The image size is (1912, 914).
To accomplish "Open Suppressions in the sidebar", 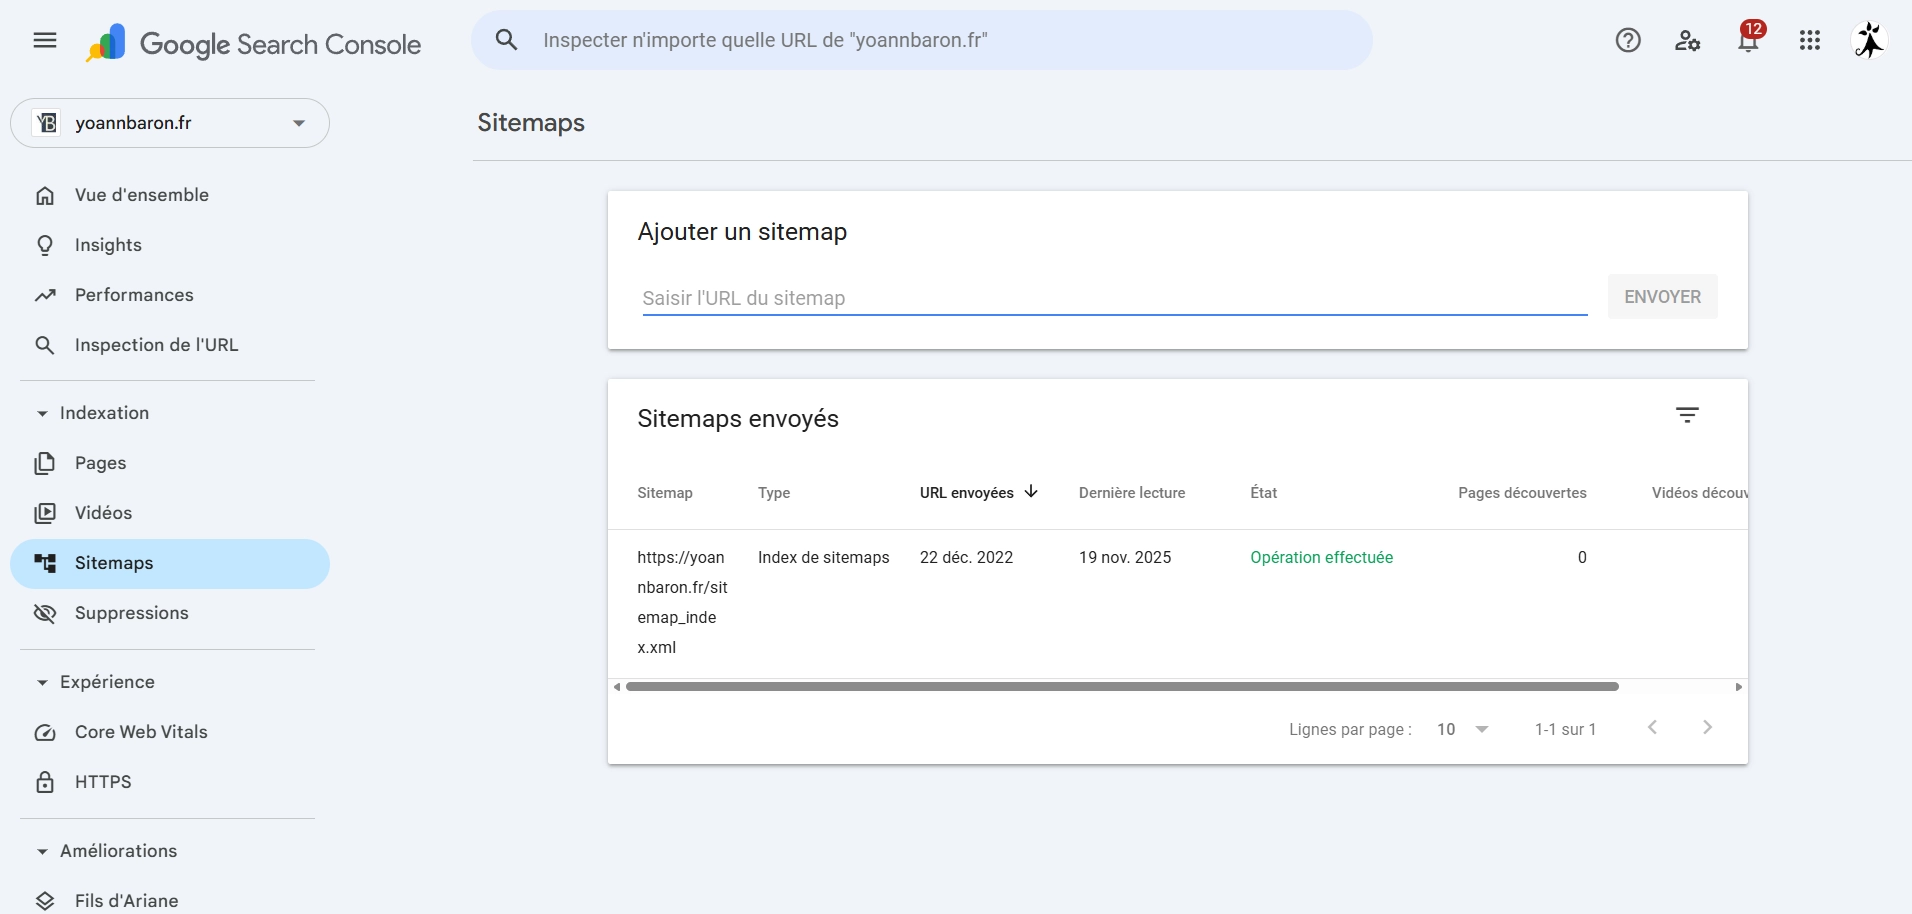I will point(170,613).
